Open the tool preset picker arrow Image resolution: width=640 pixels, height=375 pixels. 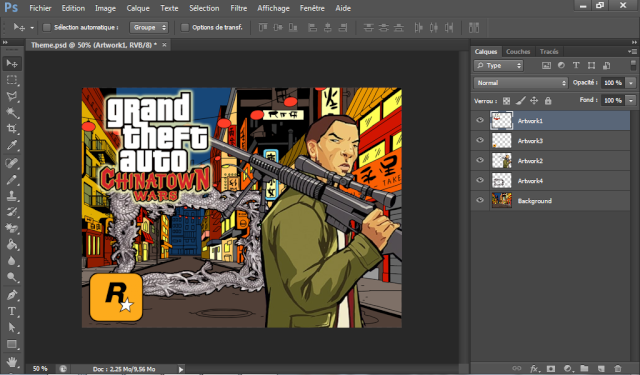(x=32, y=28)
